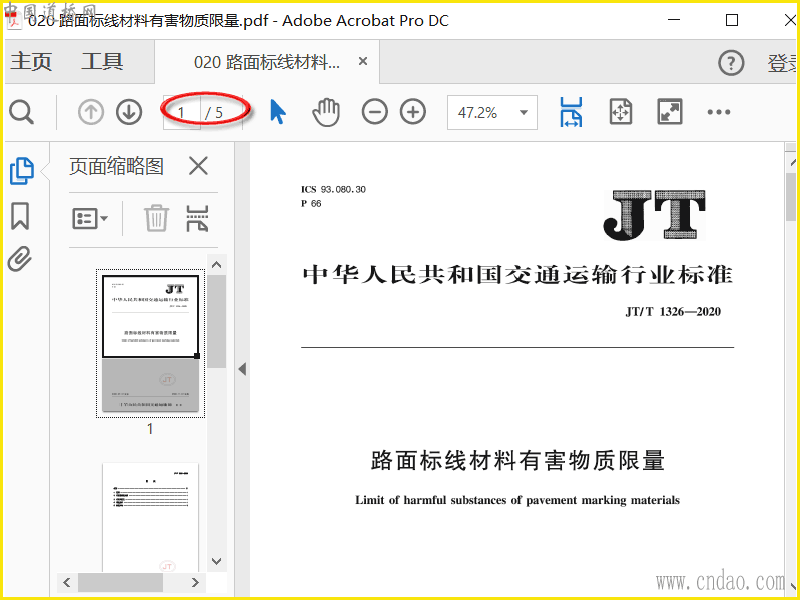This screenshot has height=600, width=800.
Task: Click the search magnifier icon
Action: click(x=21, y=112)
